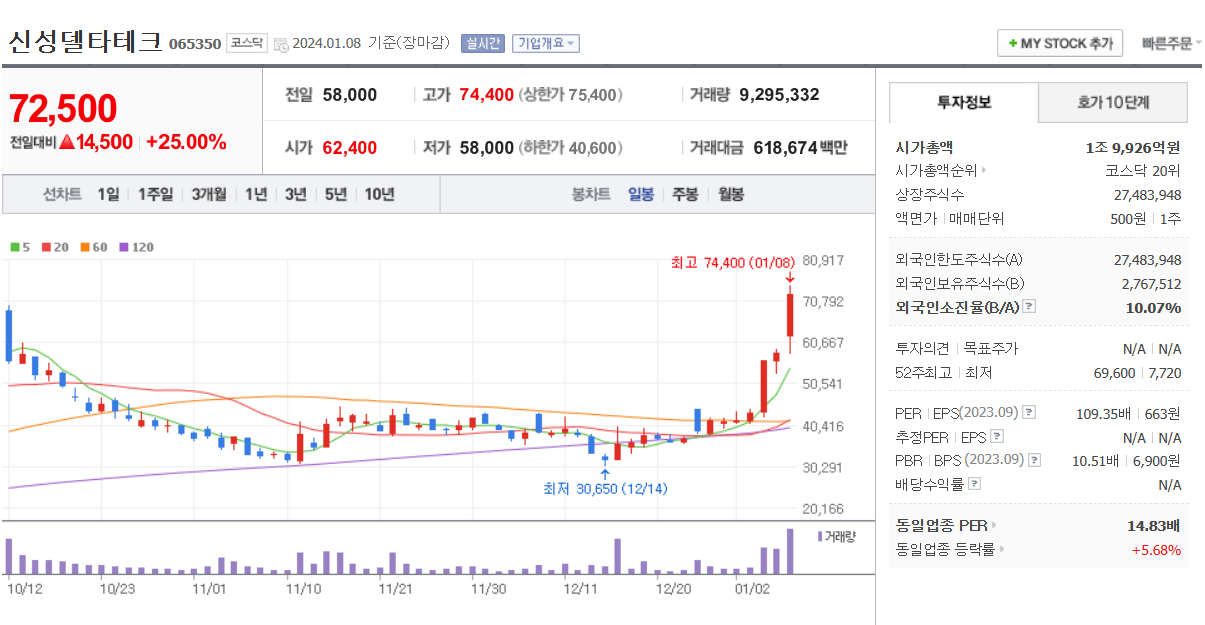The height and width of the screenshot is (625, 1205).
Task: Click the 하한가 40,600 text
Action: click(x=570, y=148)
